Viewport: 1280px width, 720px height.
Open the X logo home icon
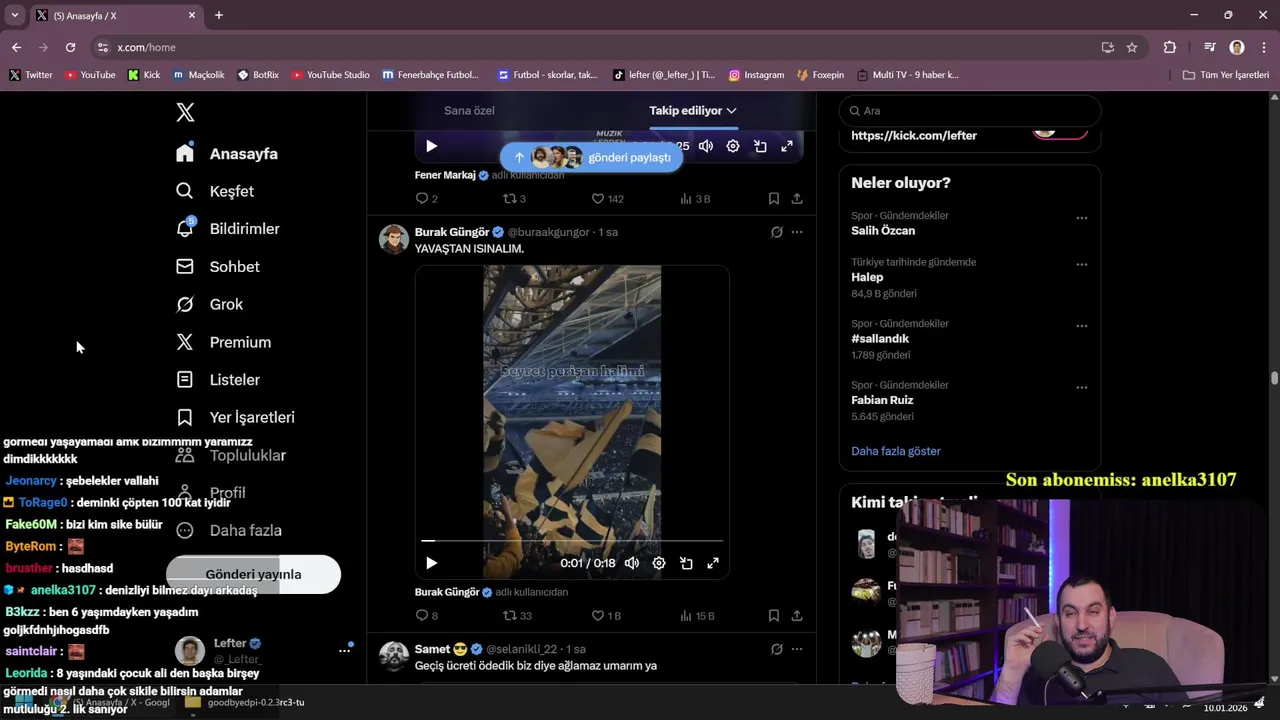click(x=185, y=112)
